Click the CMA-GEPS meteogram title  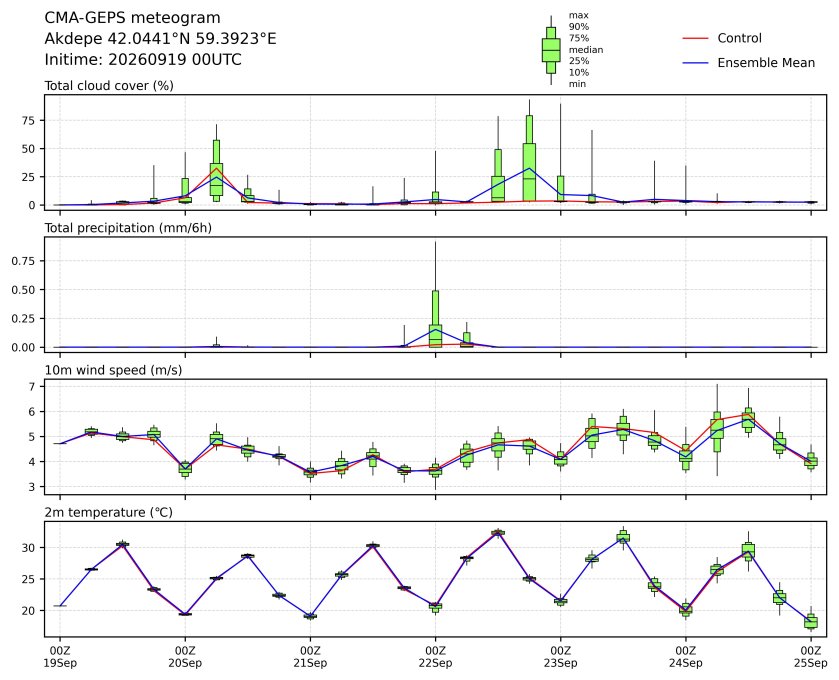point(132,18)
